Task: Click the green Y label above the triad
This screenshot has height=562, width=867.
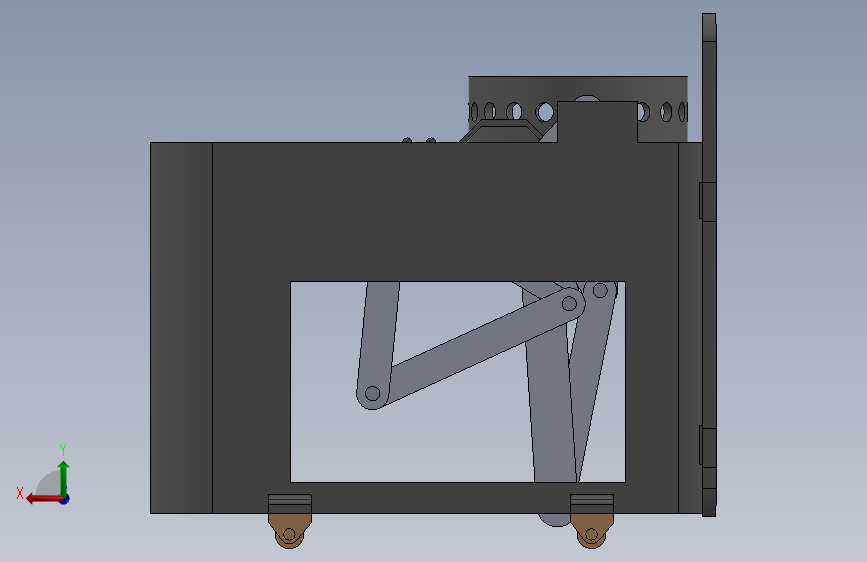Action: (63, 449)
